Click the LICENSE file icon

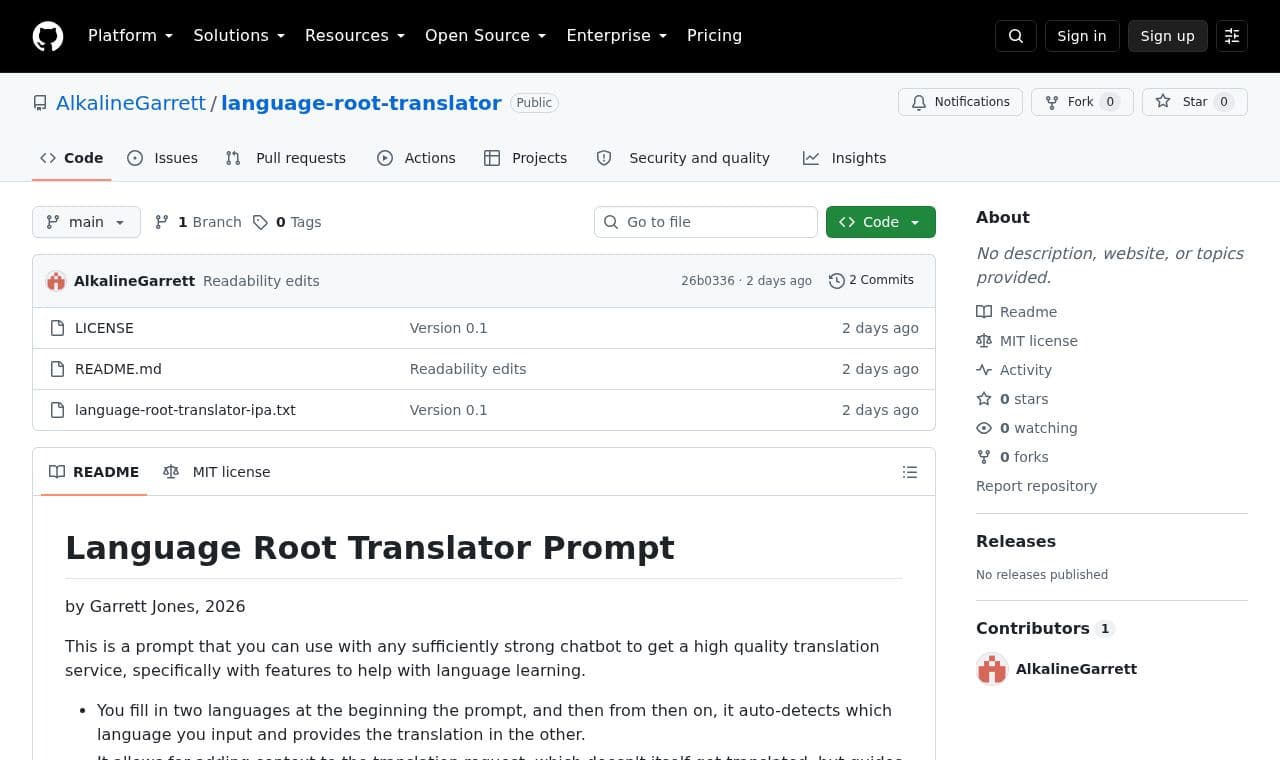(x=58, y=328)
